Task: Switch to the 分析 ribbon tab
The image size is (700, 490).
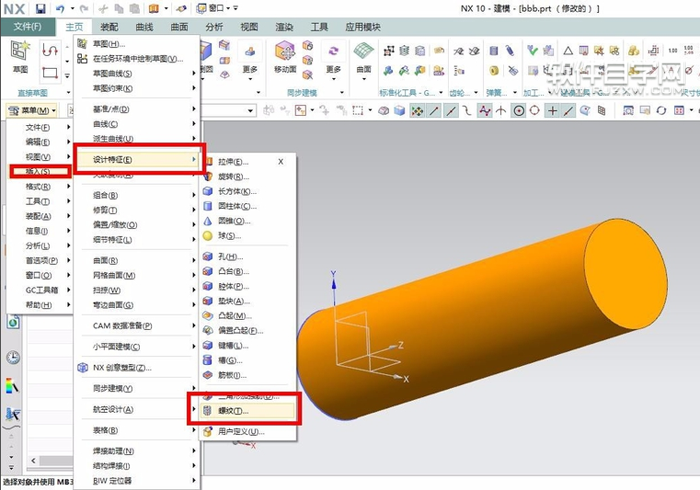Action: tap(214, 27)
